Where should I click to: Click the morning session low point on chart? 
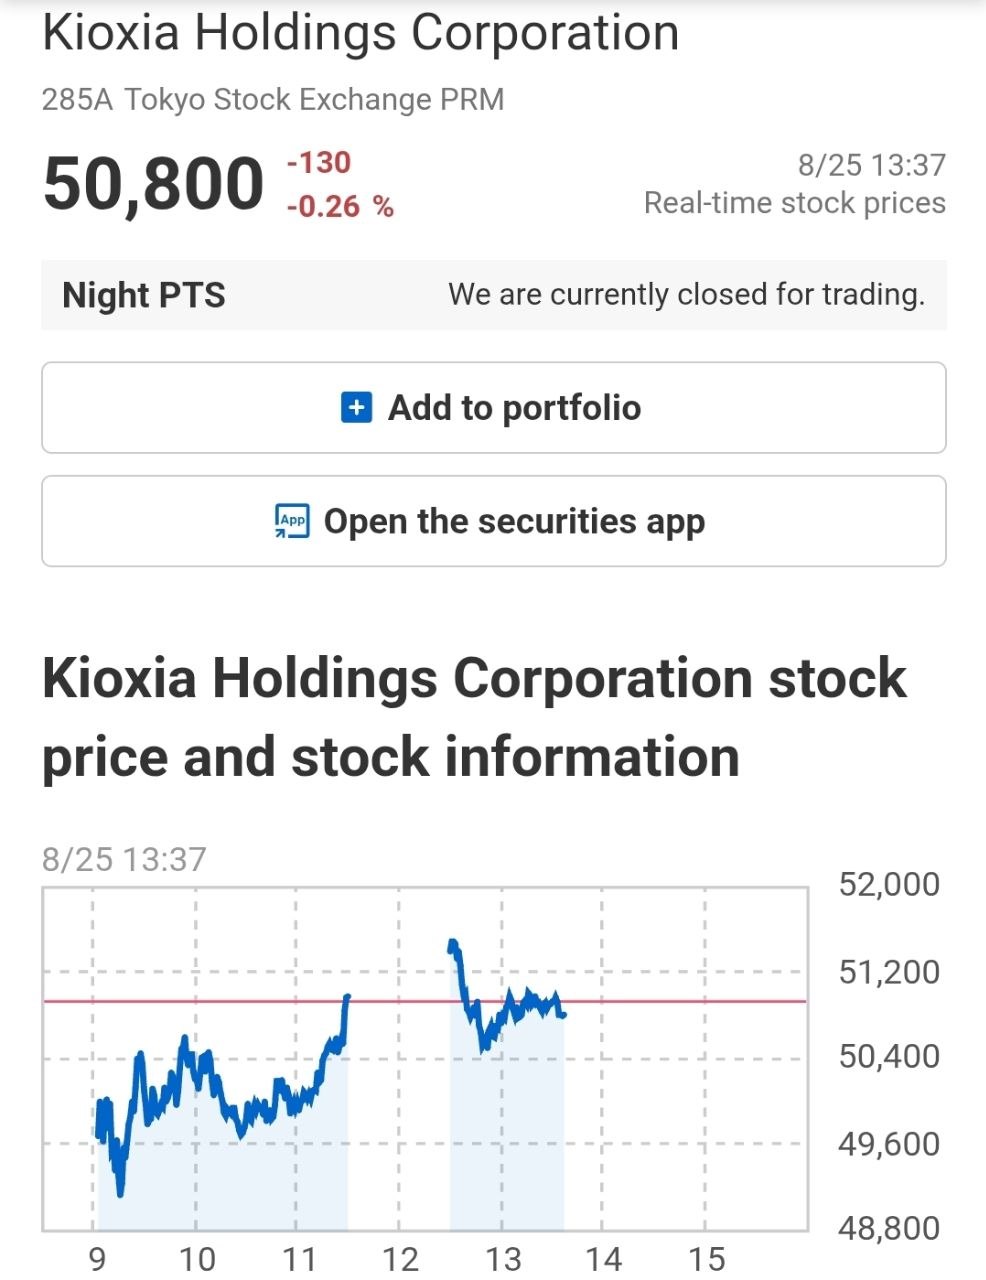(121, 1192)
